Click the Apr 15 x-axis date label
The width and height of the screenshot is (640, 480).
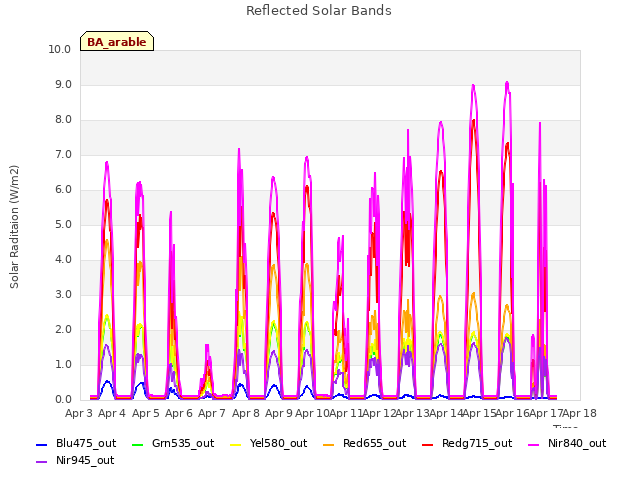click(480, 414)
